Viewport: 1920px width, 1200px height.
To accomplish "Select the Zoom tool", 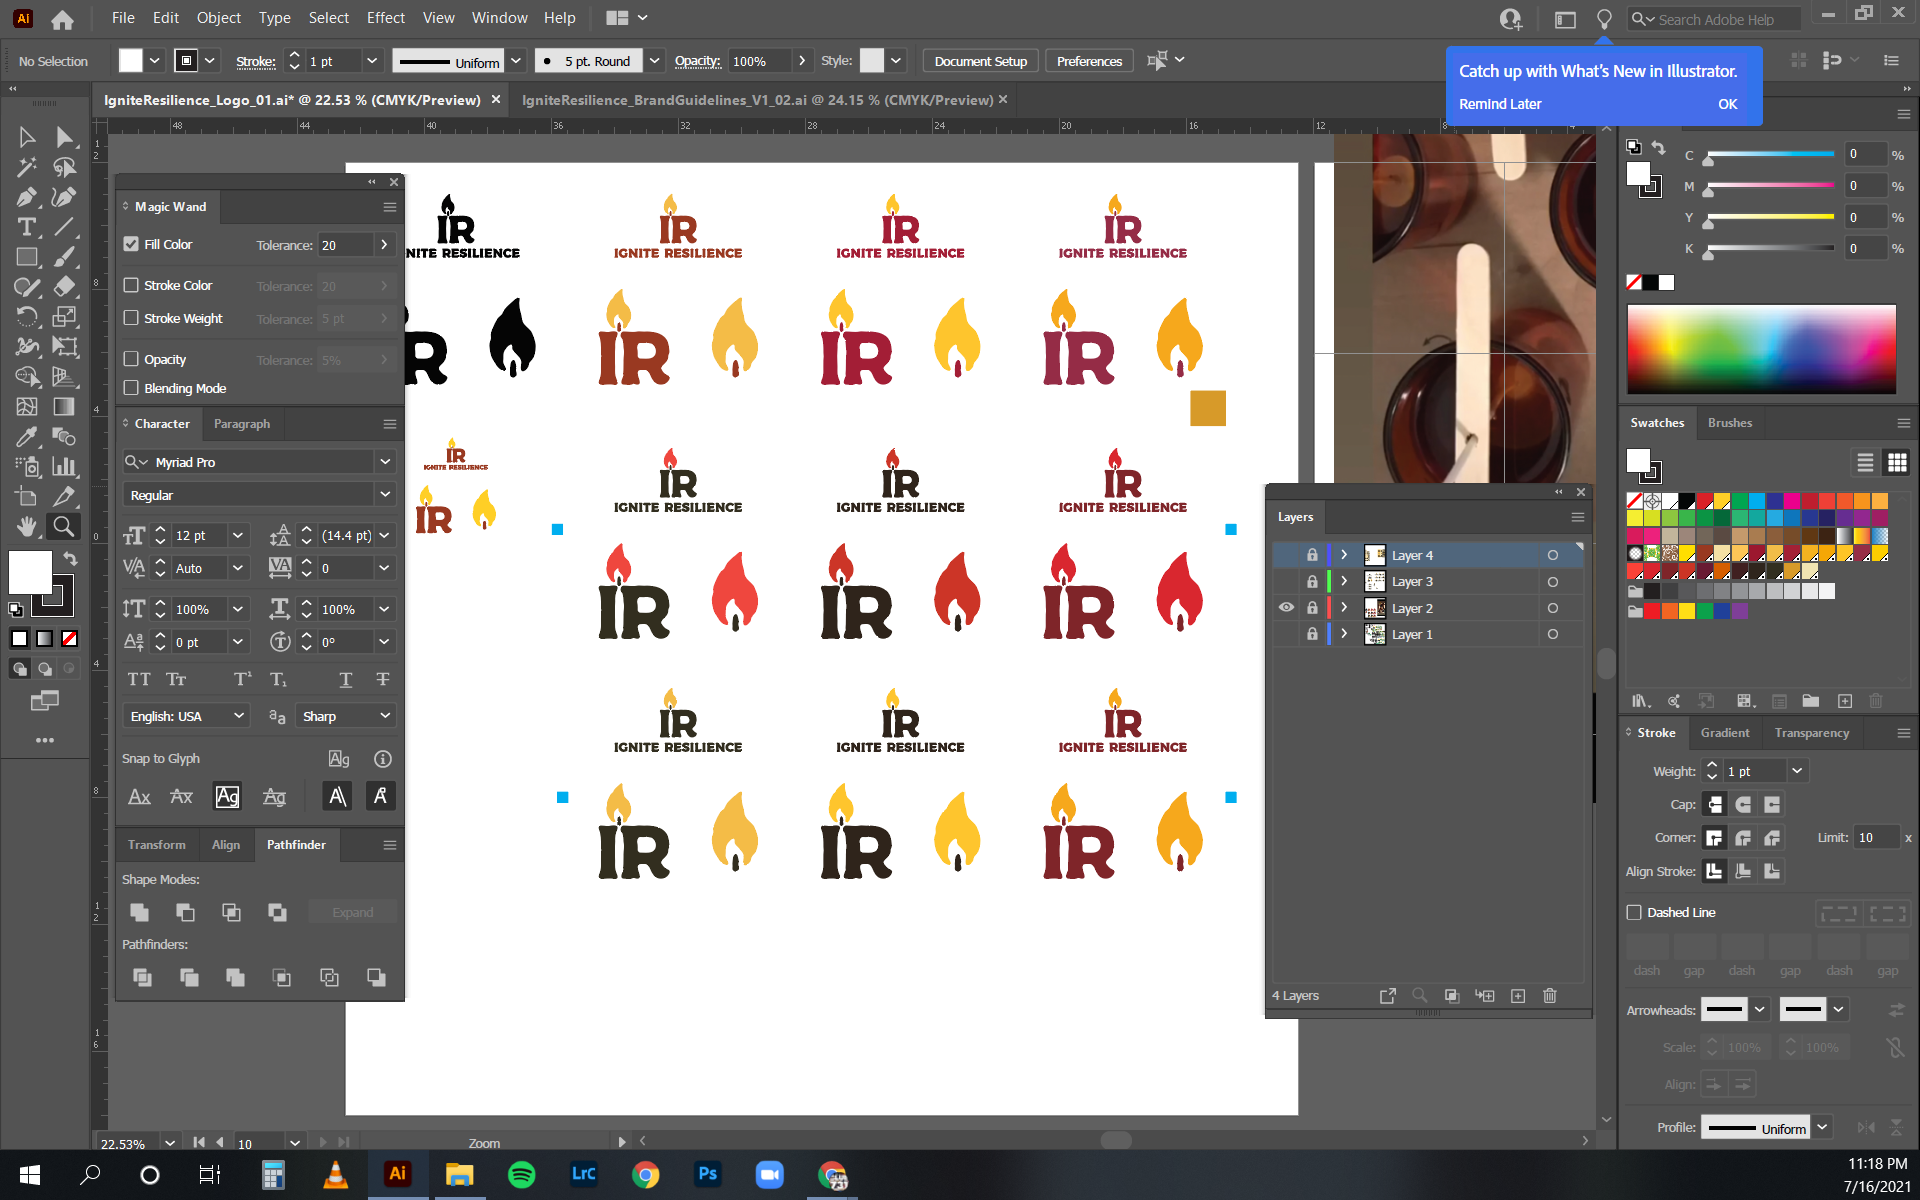I will 64,527.
